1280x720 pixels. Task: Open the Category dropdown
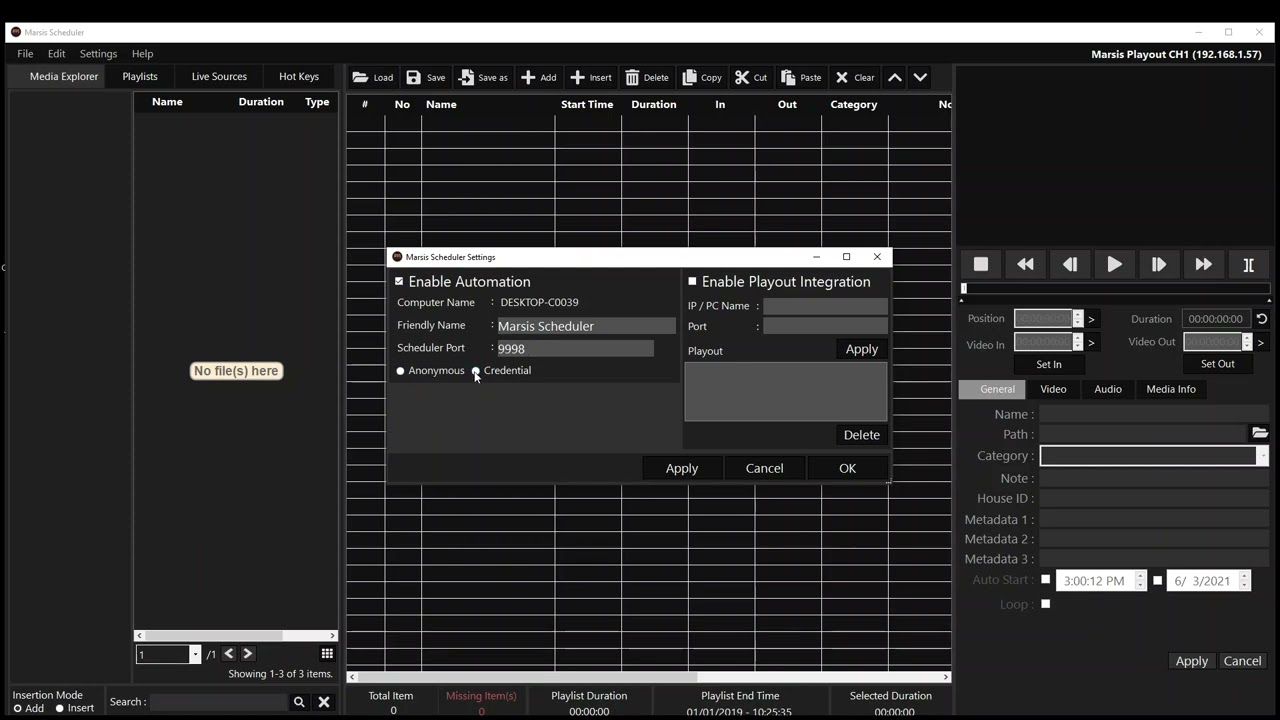tap(1262, 456)
